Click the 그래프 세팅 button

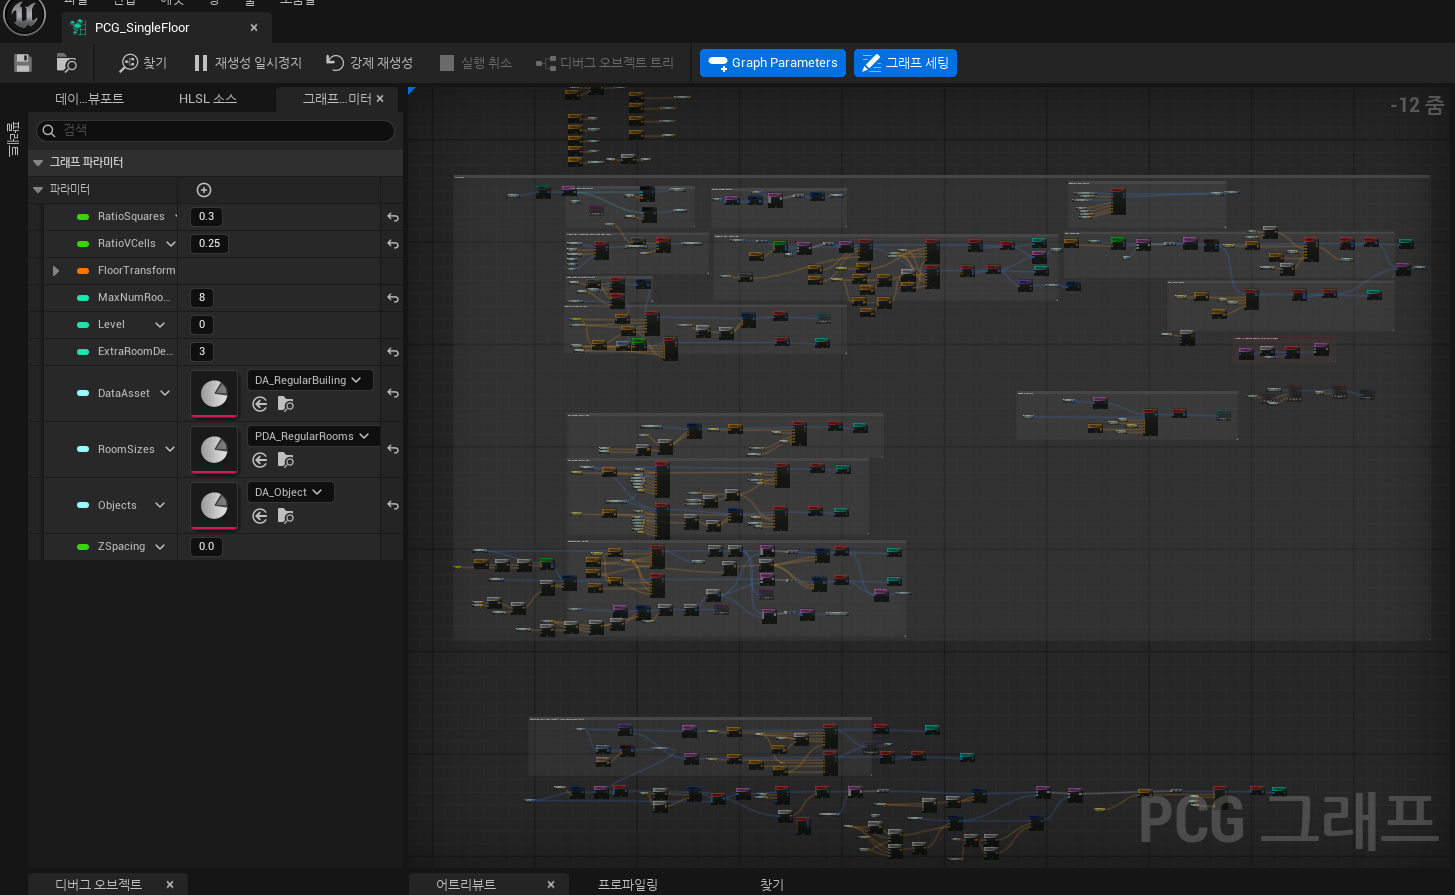905,63
